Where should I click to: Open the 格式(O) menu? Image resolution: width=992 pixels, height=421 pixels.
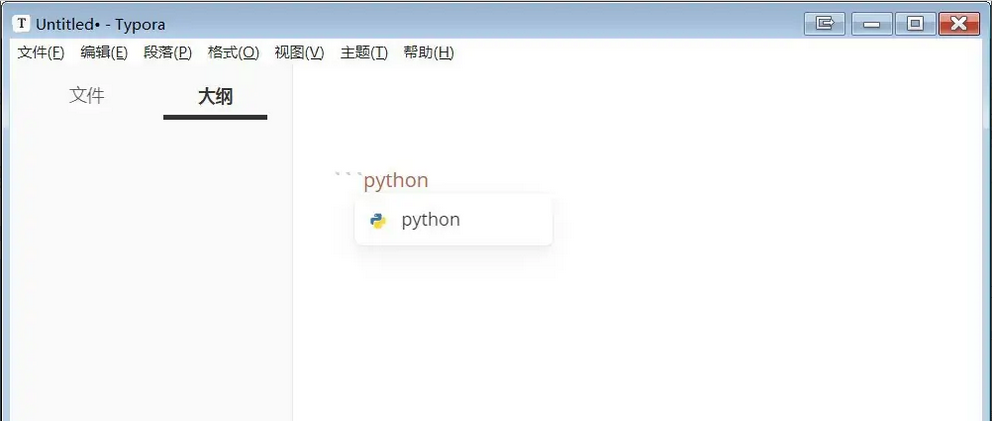233,53
